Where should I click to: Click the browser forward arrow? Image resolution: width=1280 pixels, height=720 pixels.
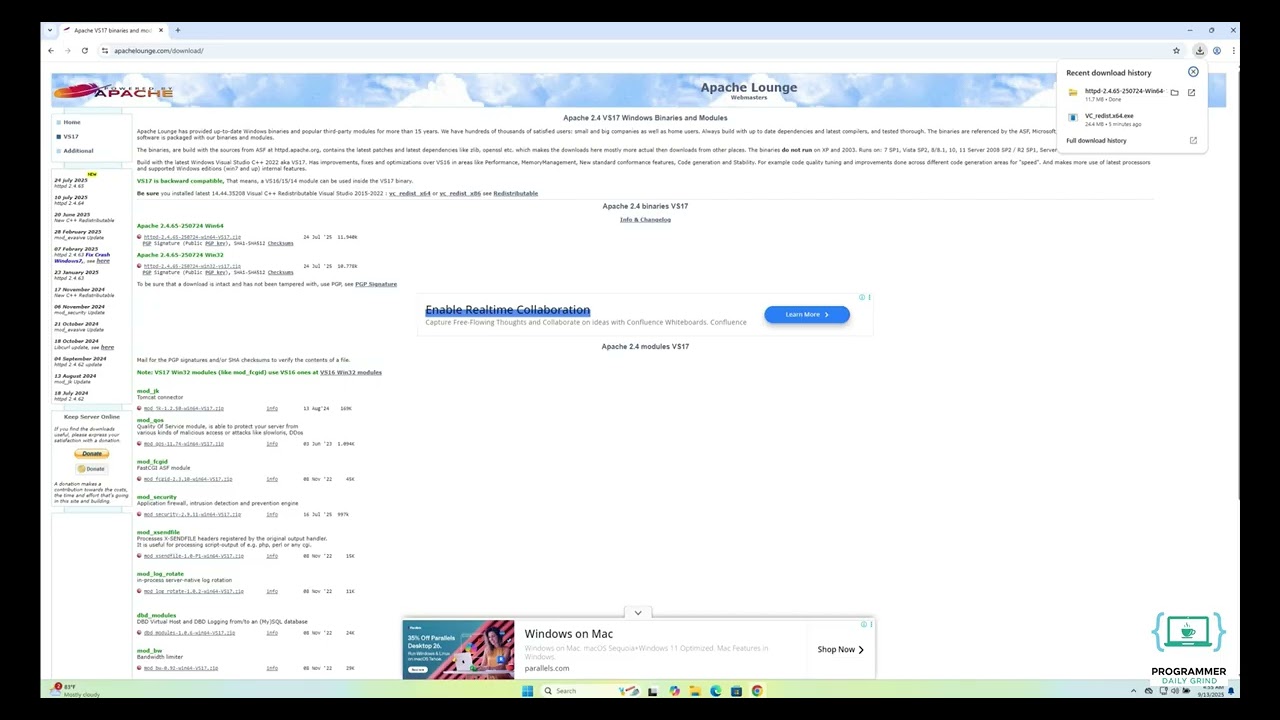click(x=68, y=51)
